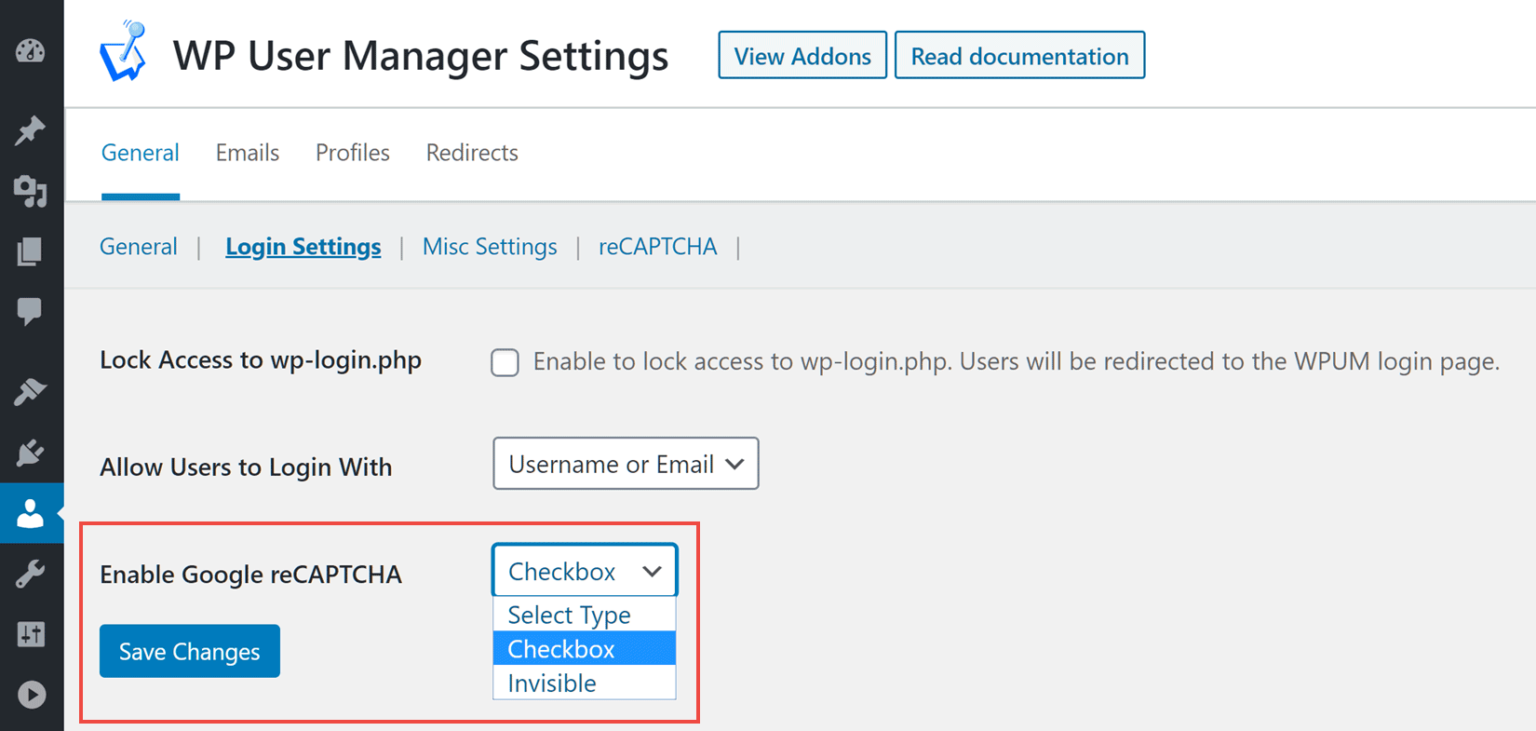The height and width of the screenshot is (731, 1536).
Task: Open Misc Settings sub-section link
Action: (490, 247)
